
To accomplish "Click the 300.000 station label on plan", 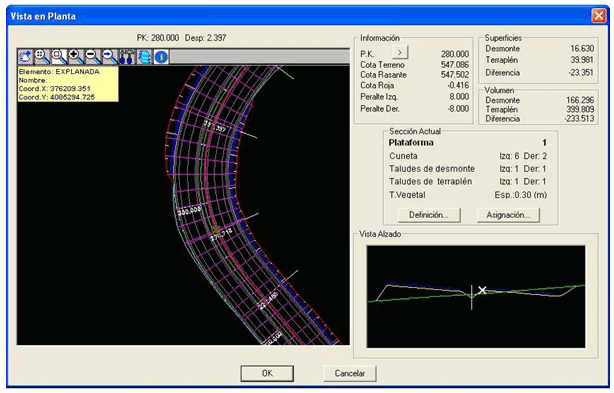I will coord(189,211).
